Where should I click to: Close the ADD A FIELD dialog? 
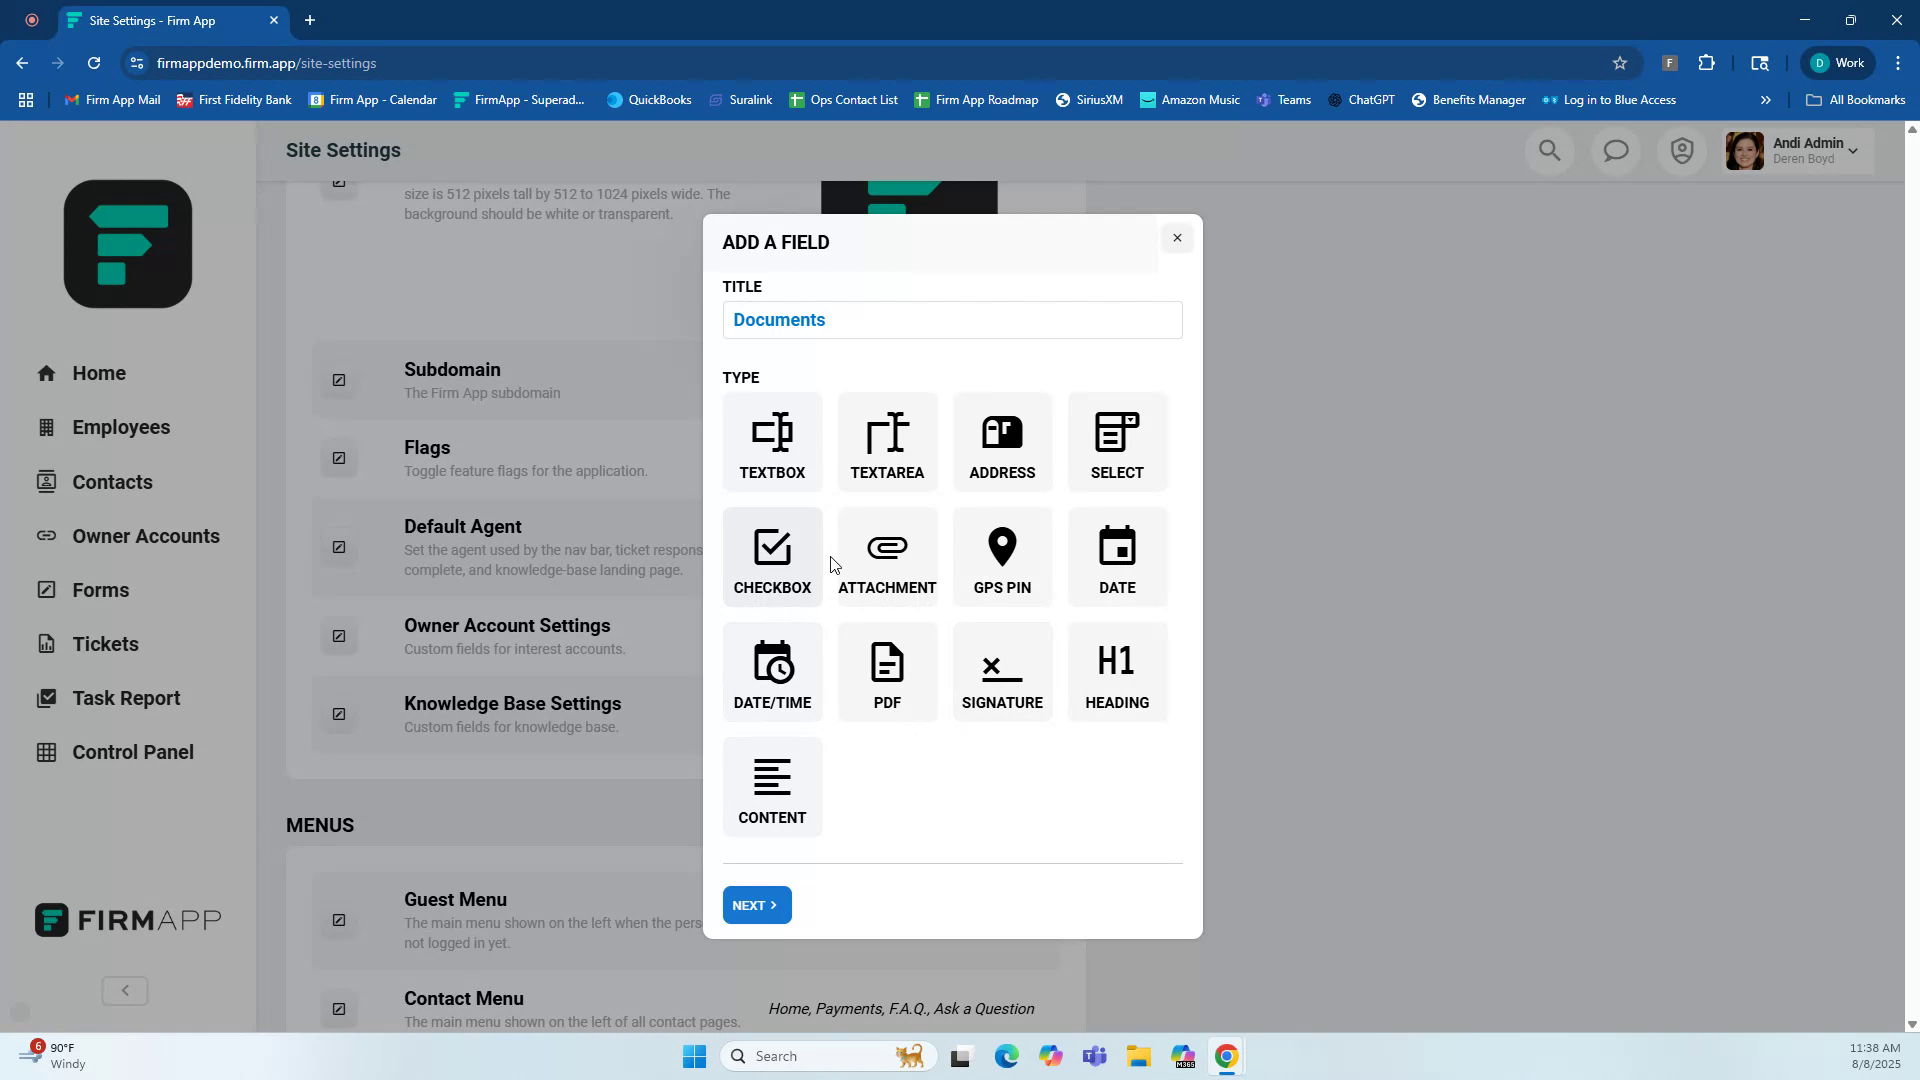click(x=1177, y=238)
